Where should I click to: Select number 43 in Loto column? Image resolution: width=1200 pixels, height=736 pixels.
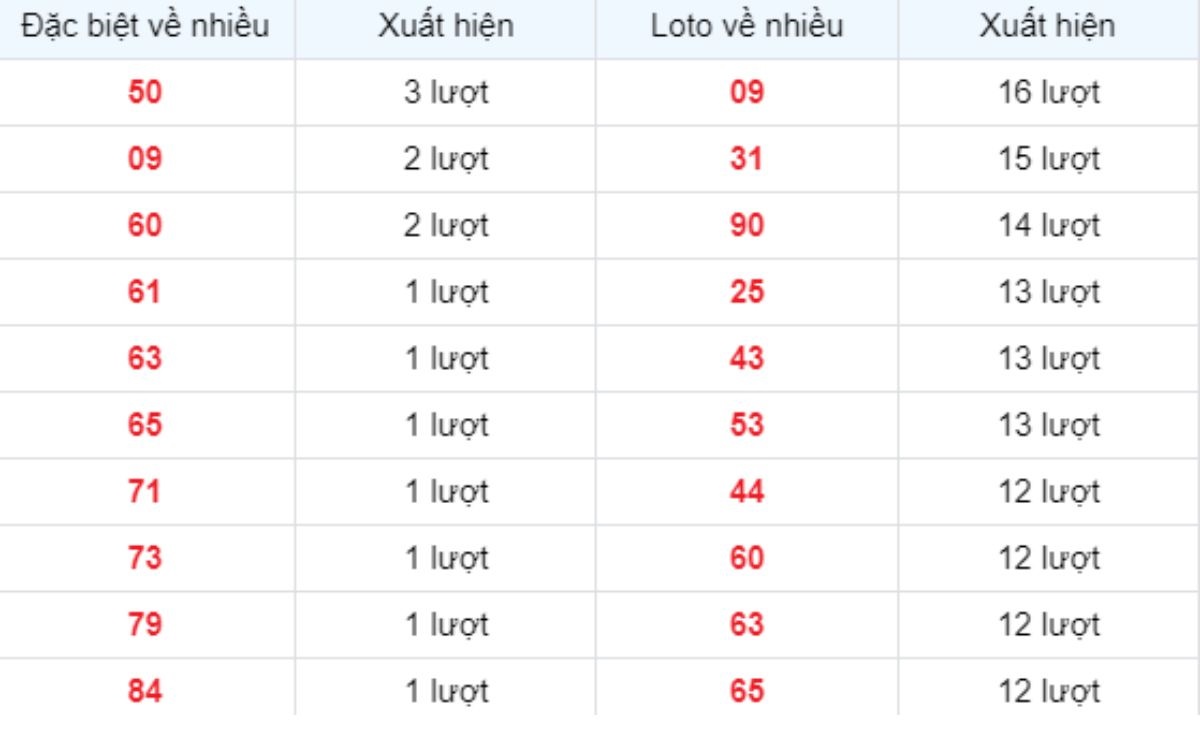[746, 359]
